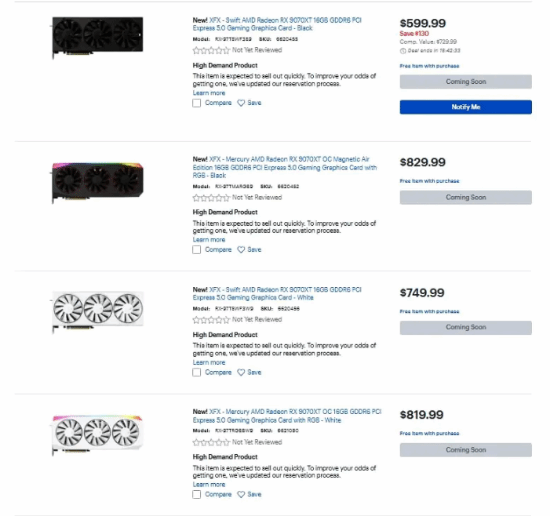
Task: Click the blue Notify Me button
Action: [x=465, y=107]
